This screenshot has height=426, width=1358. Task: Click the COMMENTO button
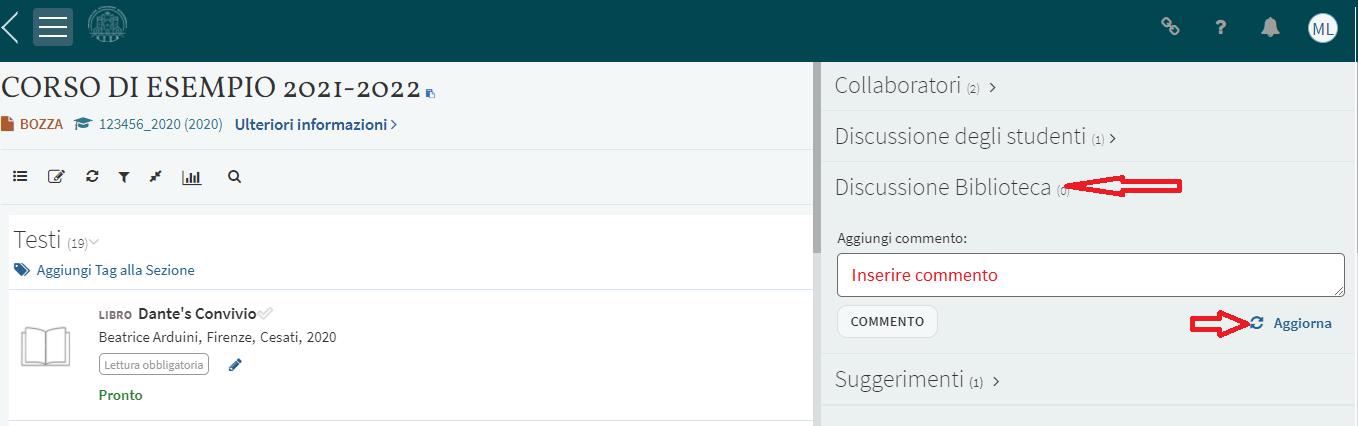[x=887, y=322]
